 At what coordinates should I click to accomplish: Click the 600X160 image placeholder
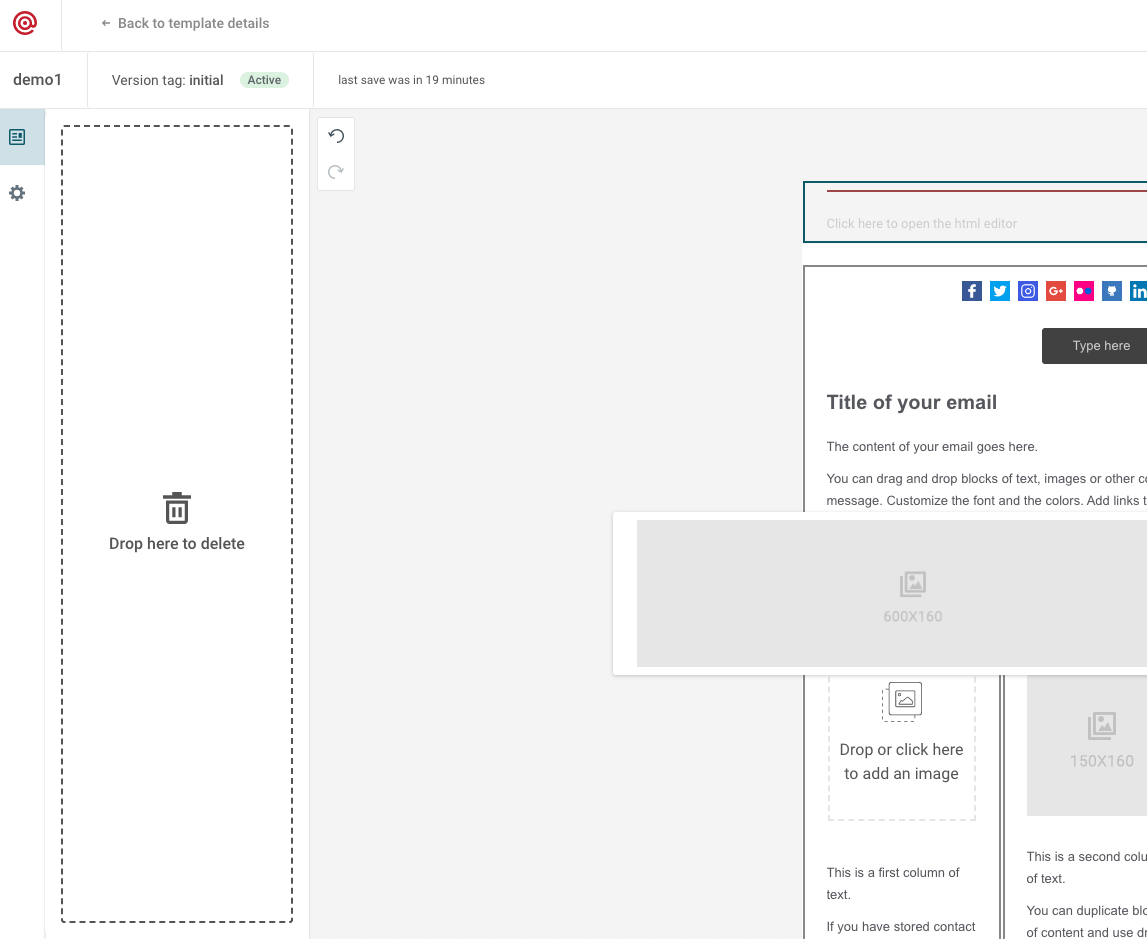click(912, 594)
